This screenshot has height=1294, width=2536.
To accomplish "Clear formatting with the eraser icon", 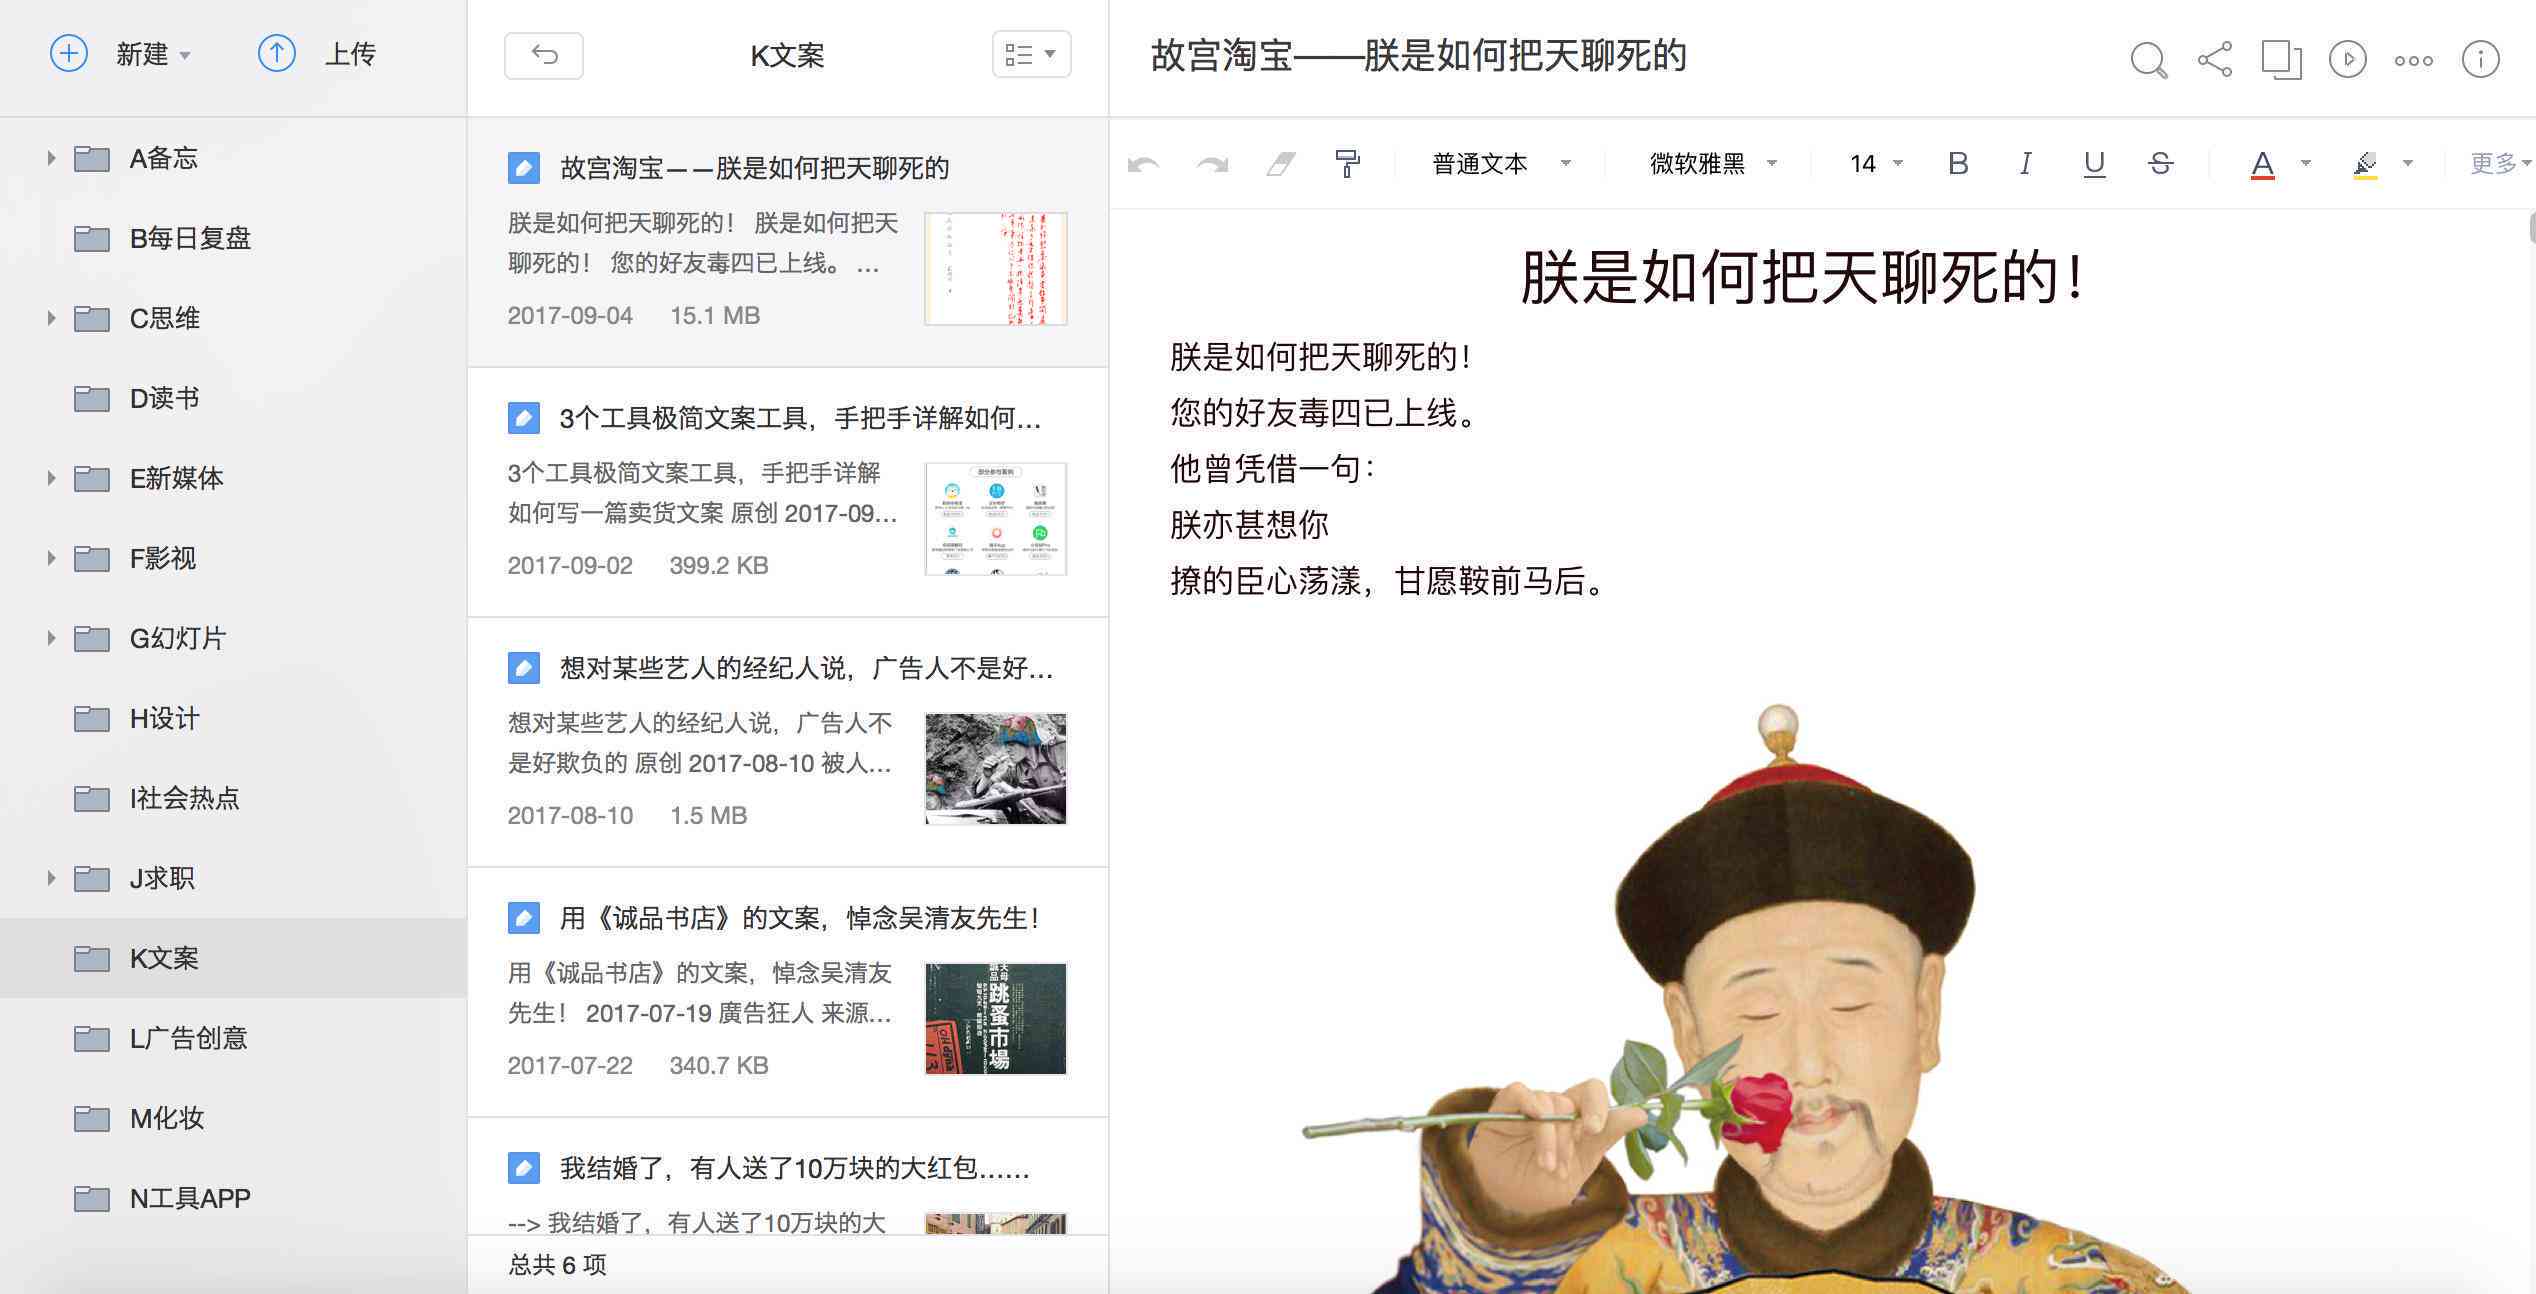I will 1281,164.
